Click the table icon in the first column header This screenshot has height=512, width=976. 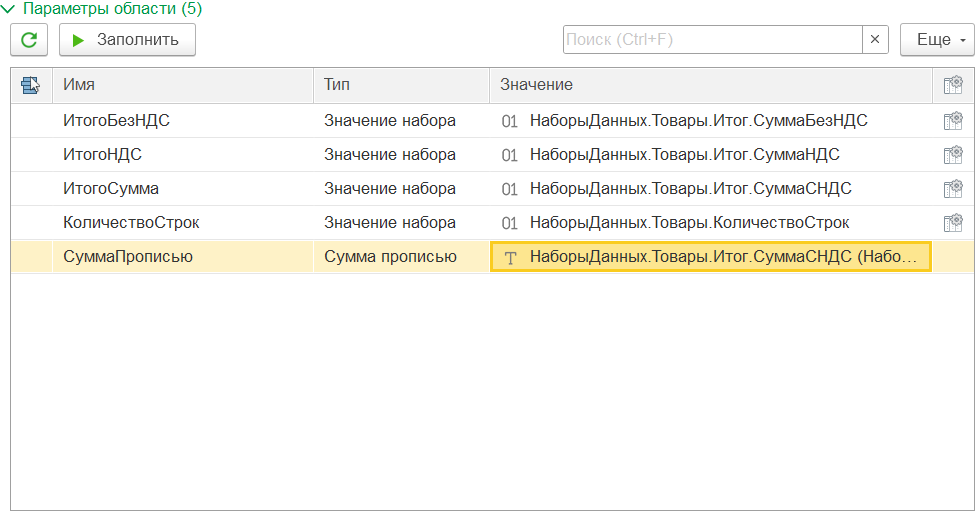tap(31, 86)
